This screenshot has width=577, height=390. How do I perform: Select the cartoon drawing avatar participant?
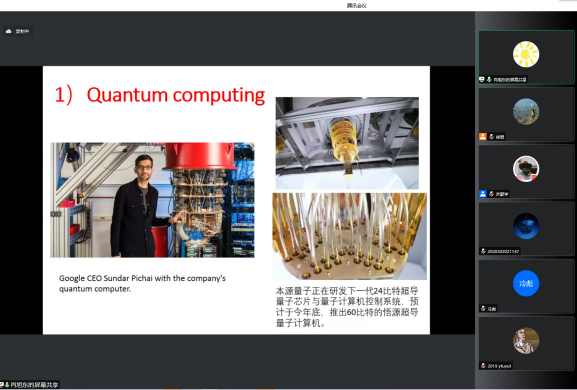tap(526, 341)
